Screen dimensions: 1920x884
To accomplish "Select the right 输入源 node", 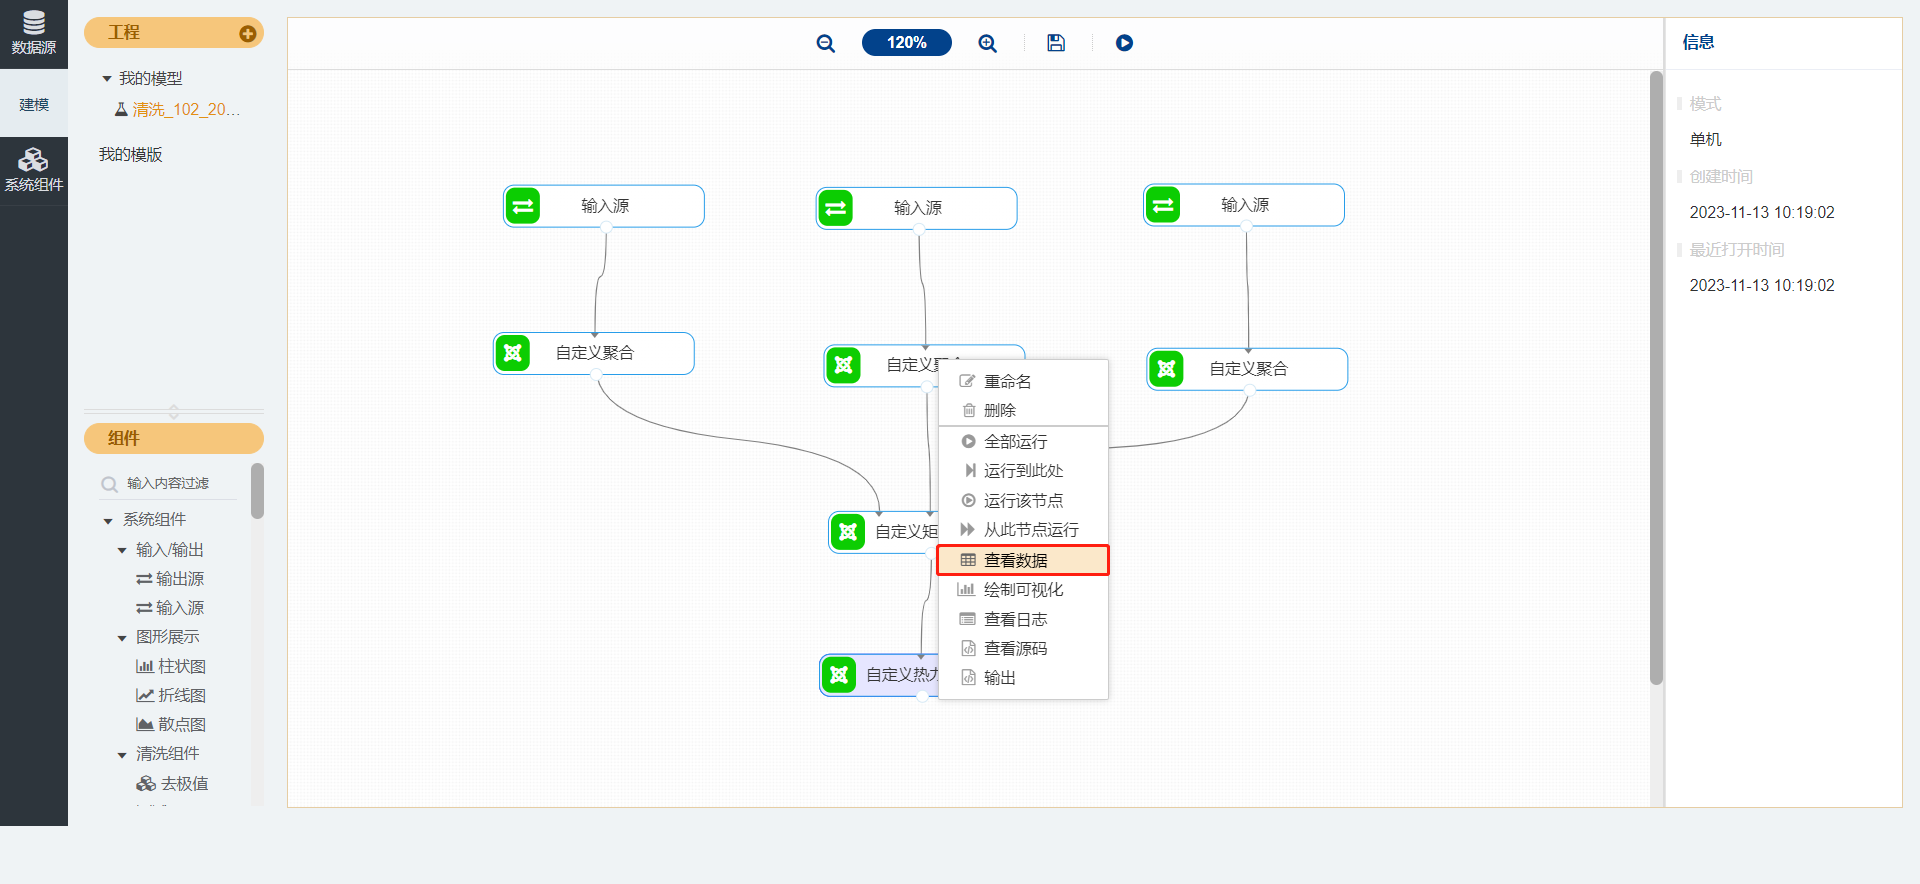I will (1244, 205).
